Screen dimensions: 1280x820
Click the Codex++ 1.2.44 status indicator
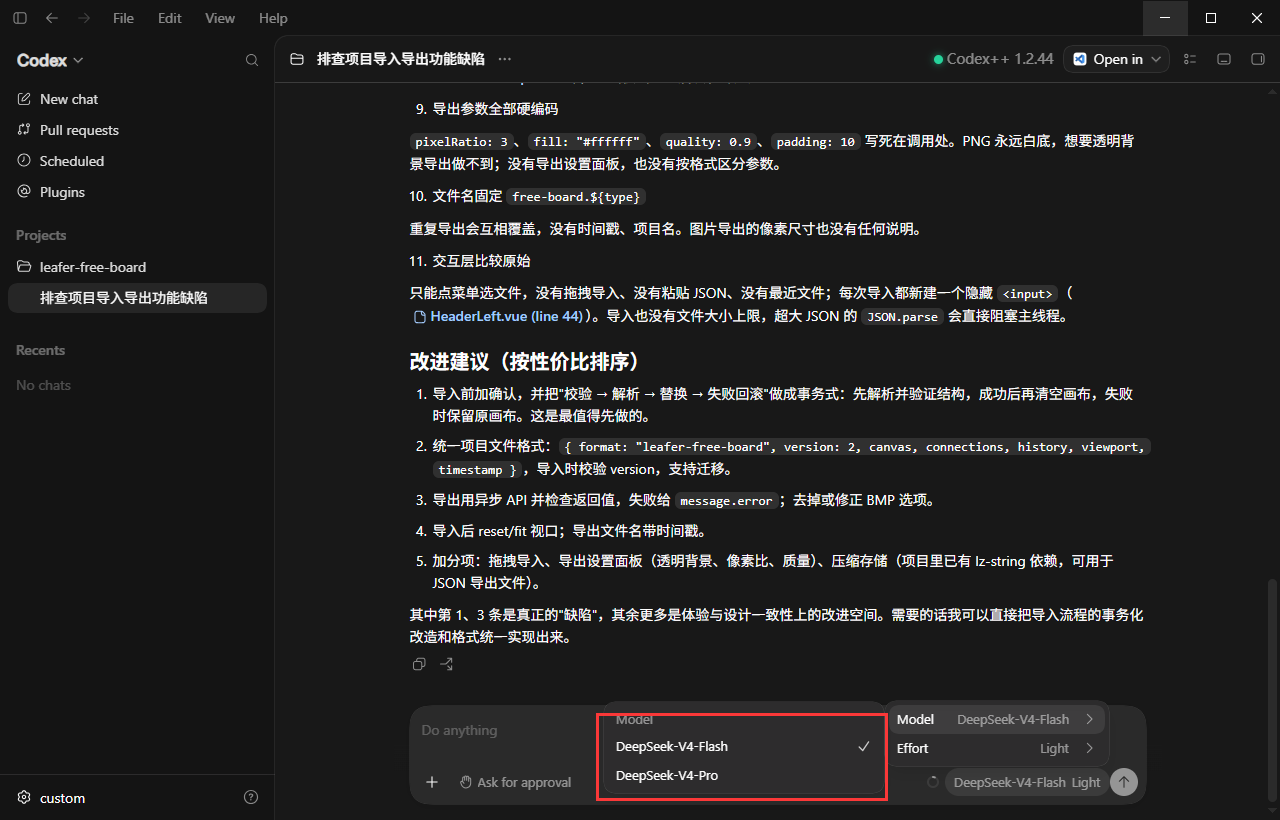pos(993,59)
